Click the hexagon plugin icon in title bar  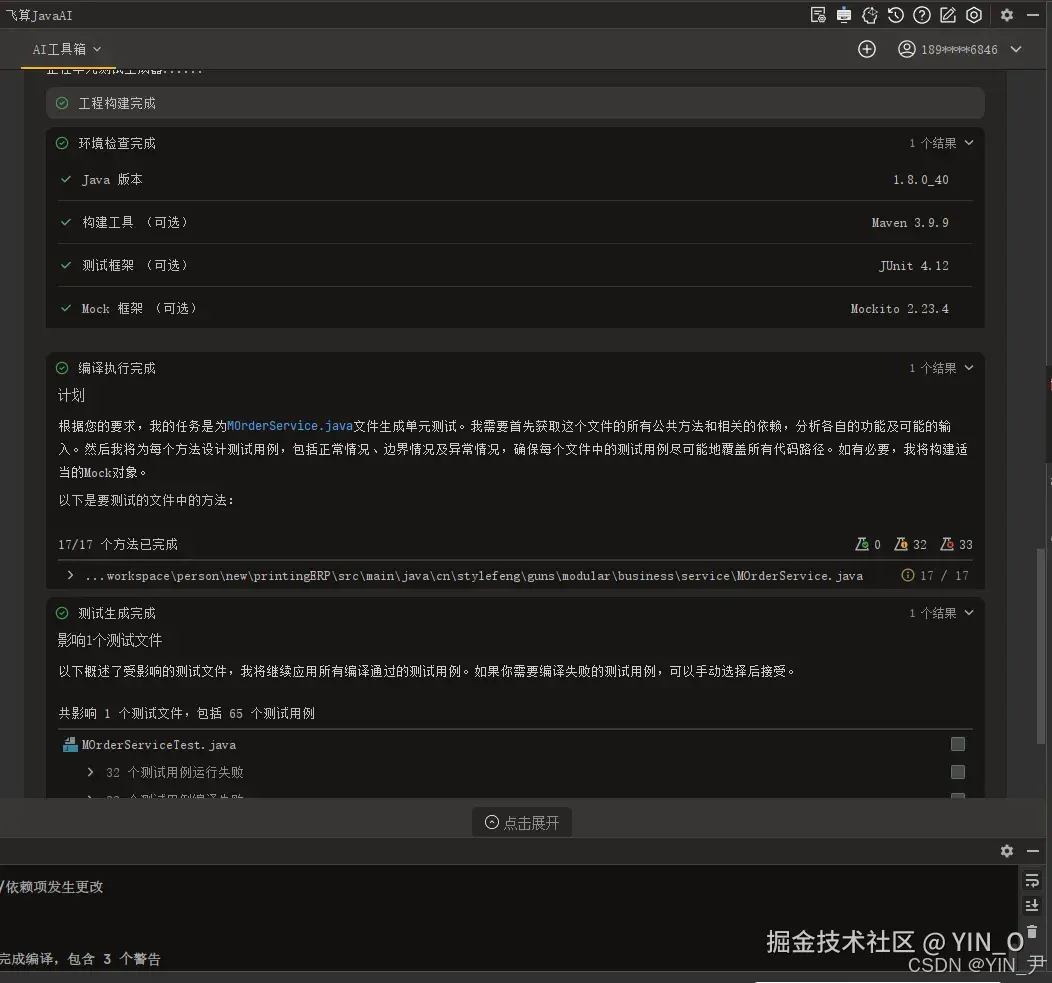(973, 15)
